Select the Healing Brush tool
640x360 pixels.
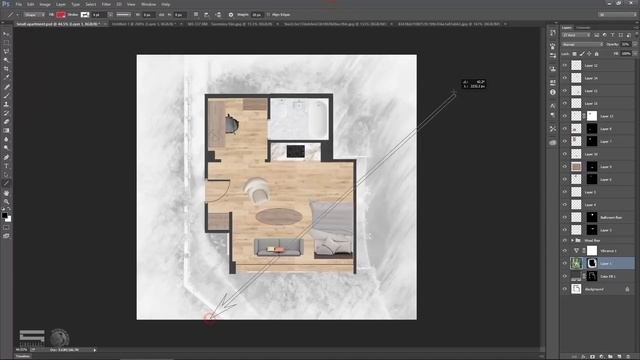[x=6, y=87]
